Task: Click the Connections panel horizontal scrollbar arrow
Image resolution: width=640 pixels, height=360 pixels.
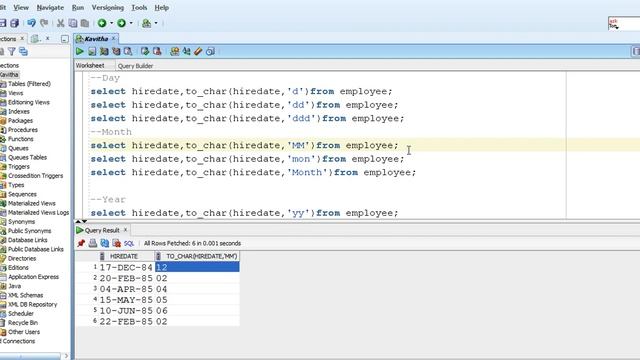Action: pos(66,356)
